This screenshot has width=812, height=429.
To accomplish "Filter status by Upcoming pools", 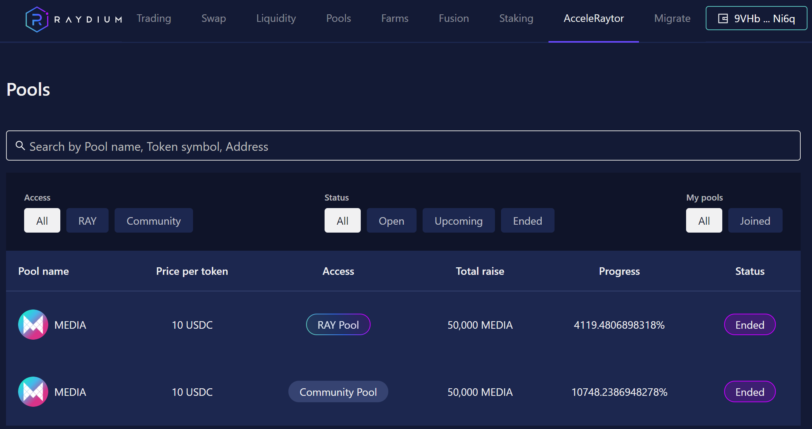I will pyautogui.click(x=458, y=221).
